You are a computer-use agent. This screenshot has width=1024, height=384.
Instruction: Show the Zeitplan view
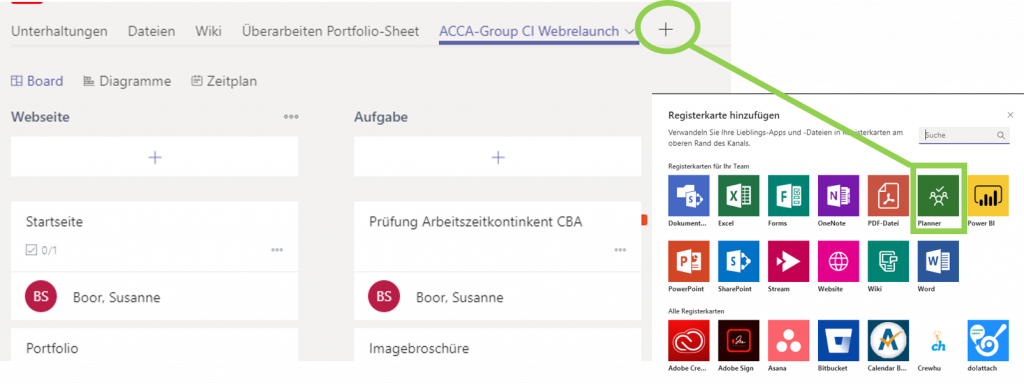(223, 82)
